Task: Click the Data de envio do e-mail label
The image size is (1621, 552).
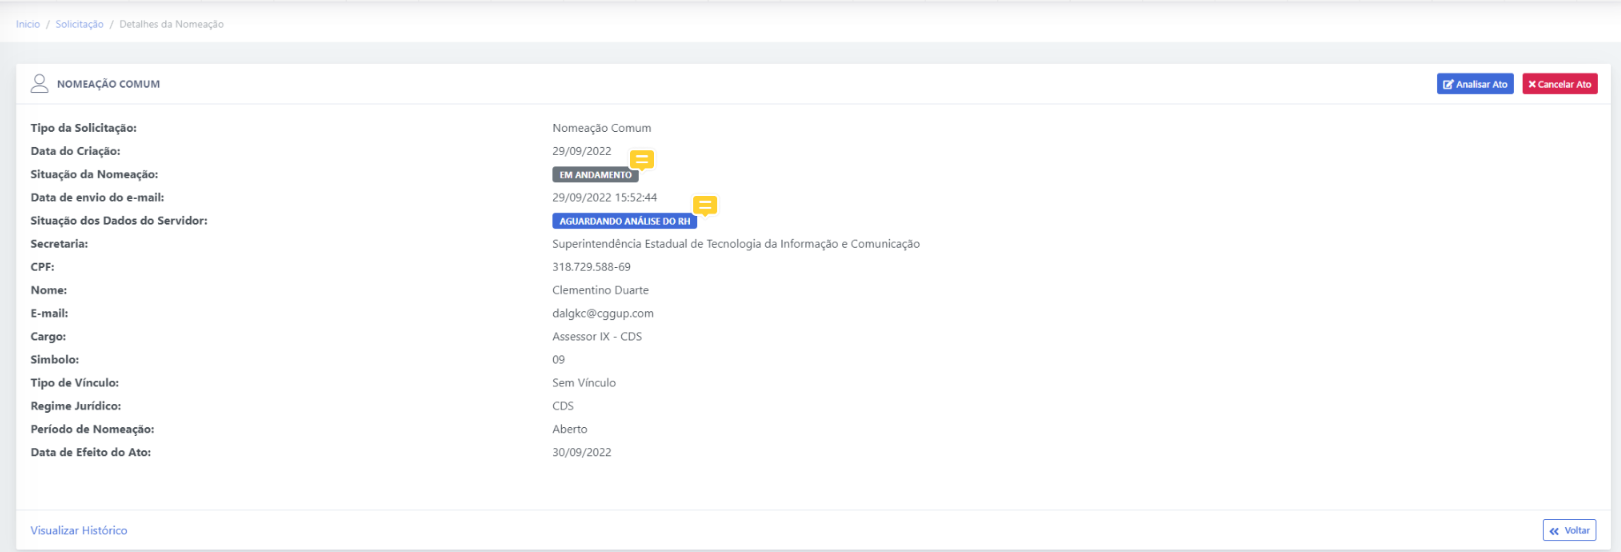Action: click(97, 197)
